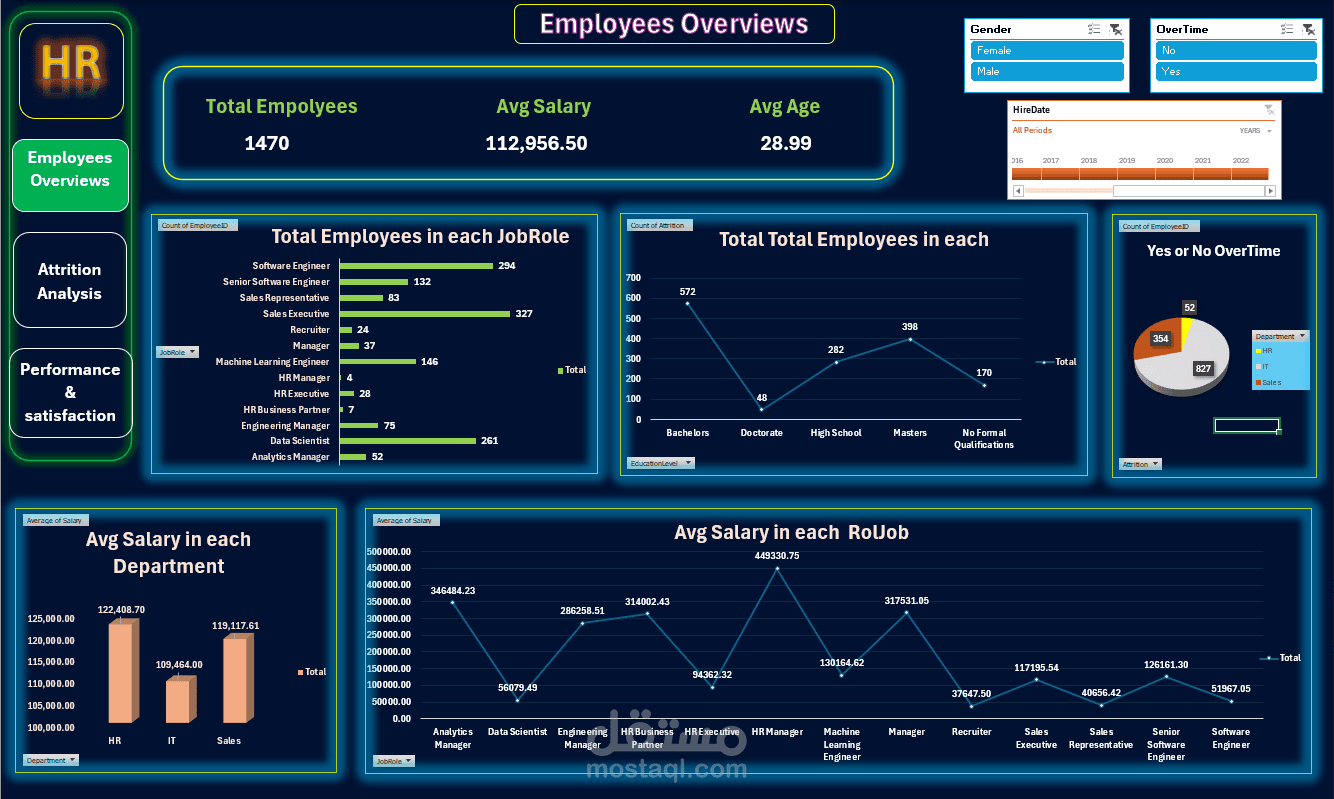The image size is (1334, 799).
Task: Switch to Performance & satisfaction page
Action: pyautogui.click(x=70, y=392)
